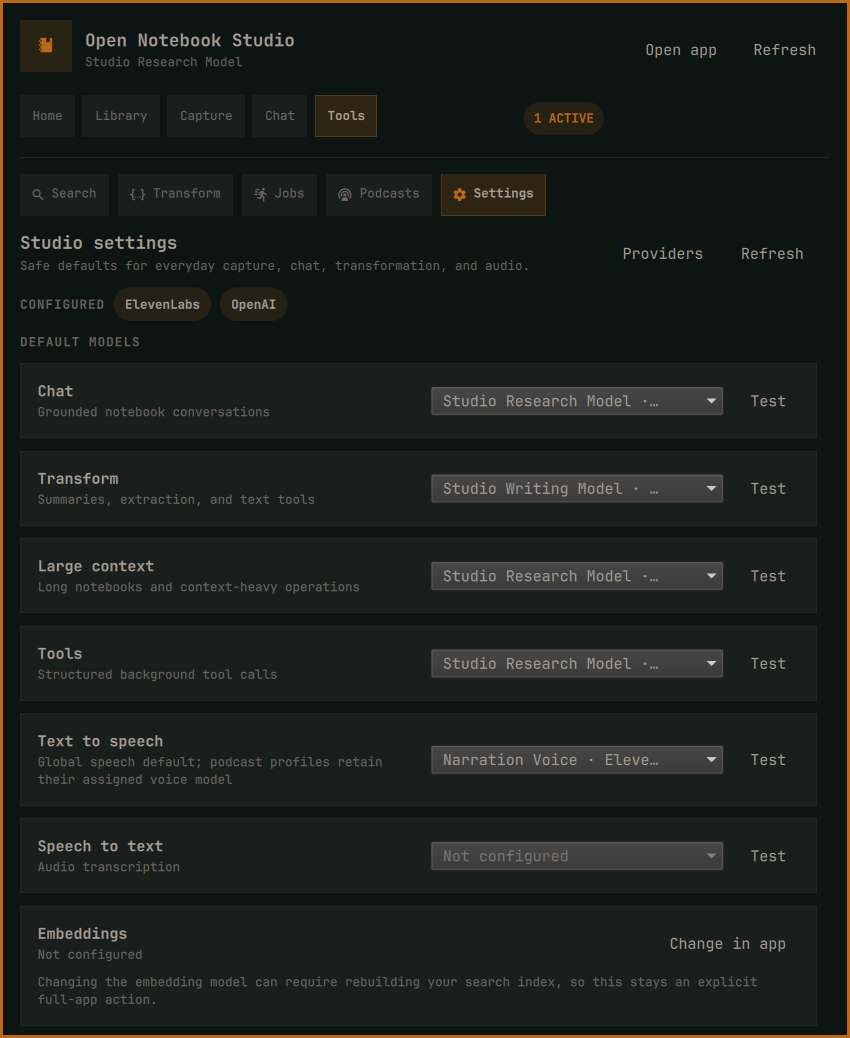Switch to the Transform sub-tab label

(187, 193)
